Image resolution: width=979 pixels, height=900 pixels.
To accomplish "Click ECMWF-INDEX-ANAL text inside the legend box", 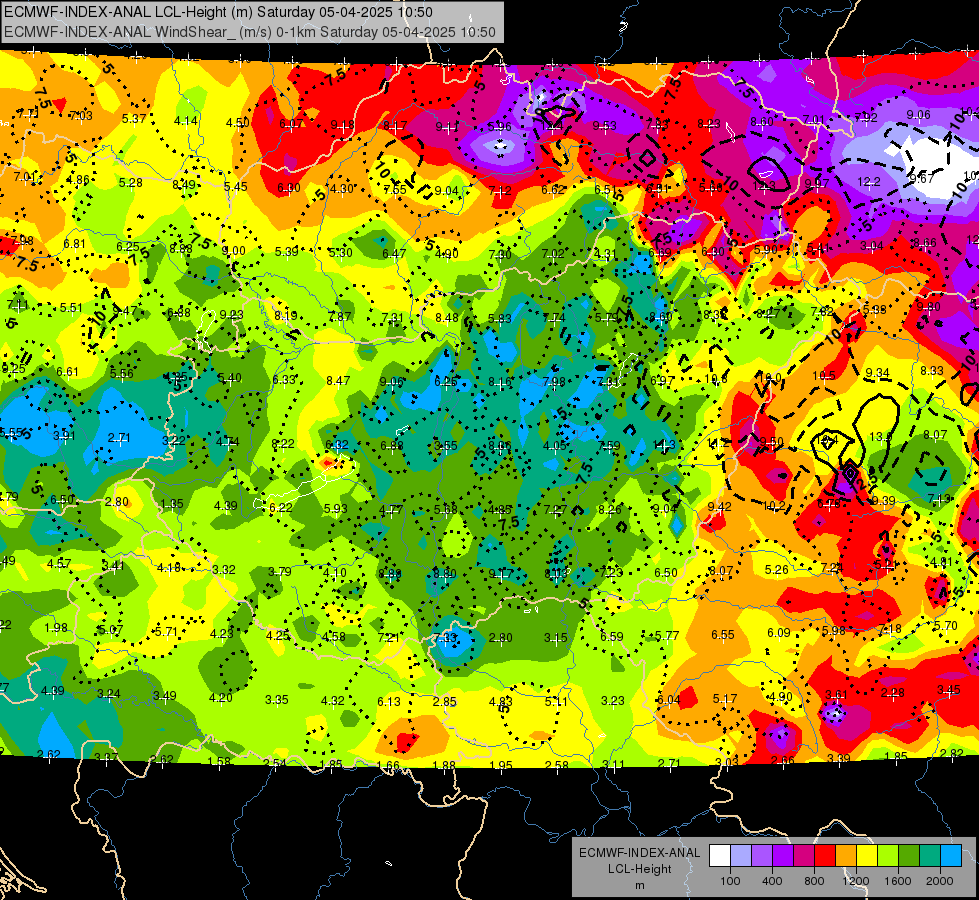I will pos(639,853).
